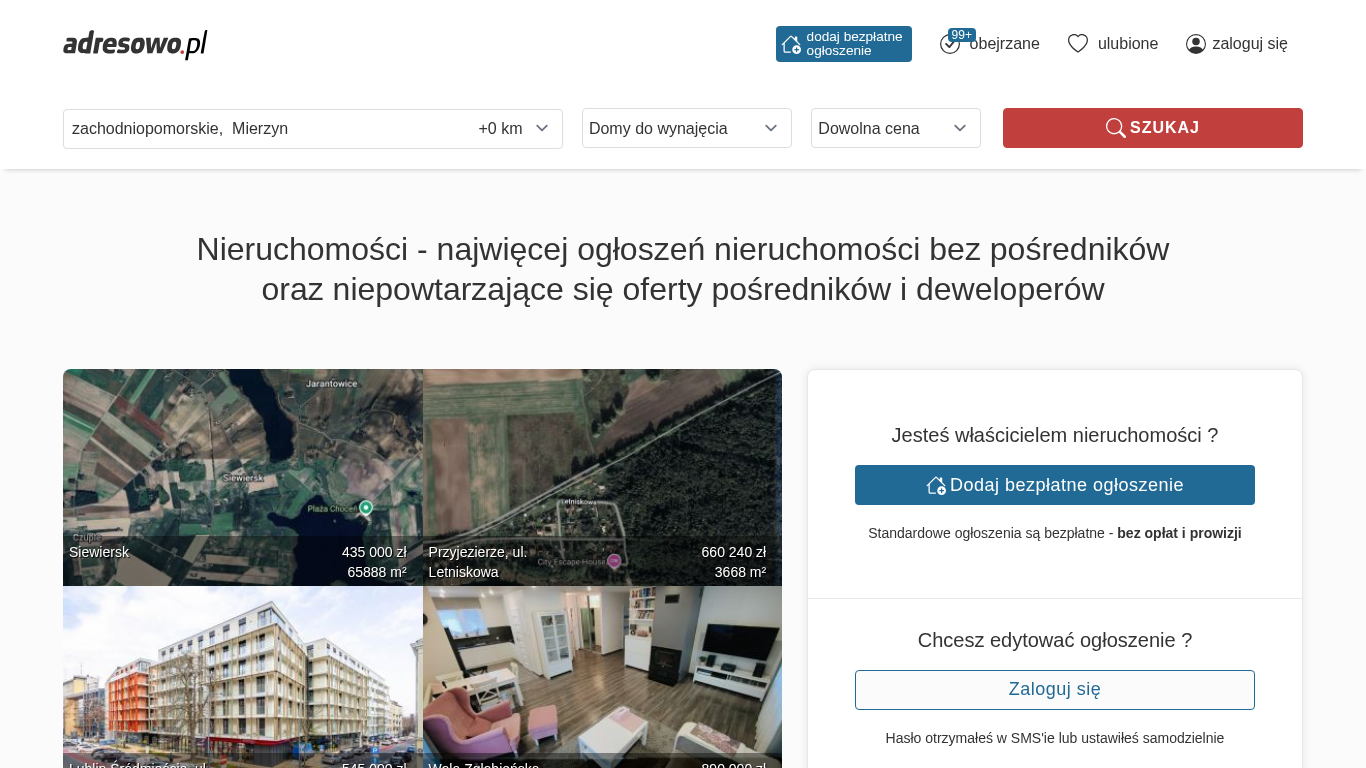Click the user profile icon
The height and width of the screenshot is (768, 1366).
(x=1195, y=44)
